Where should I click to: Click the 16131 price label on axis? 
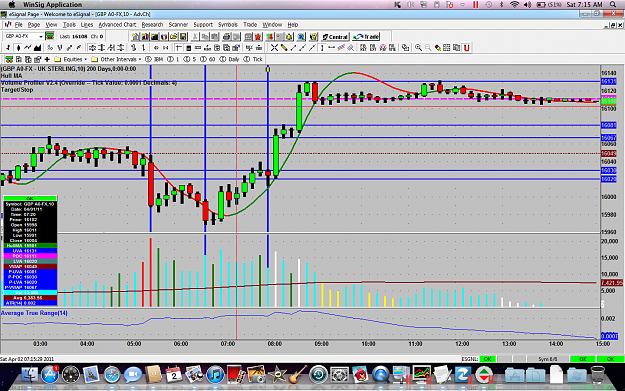click(609, 82)
